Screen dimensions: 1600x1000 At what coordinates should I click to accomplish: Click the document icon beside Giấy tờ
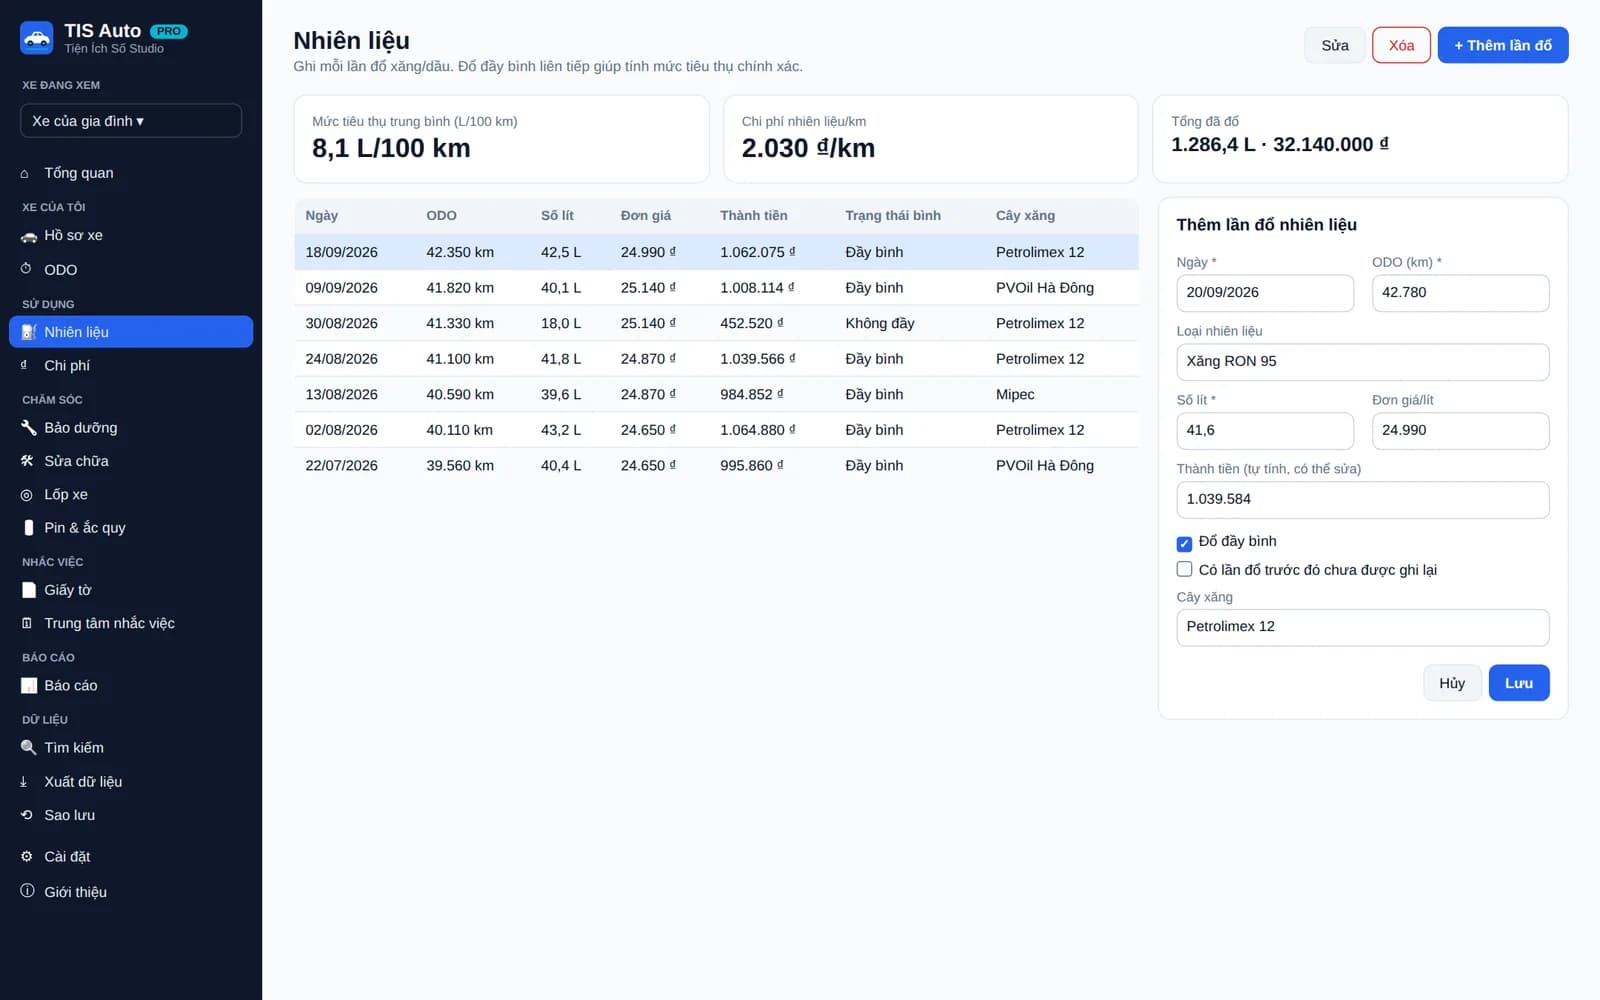click(x=28, y=590)
